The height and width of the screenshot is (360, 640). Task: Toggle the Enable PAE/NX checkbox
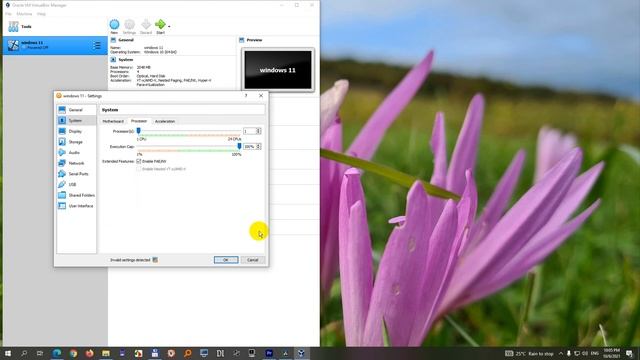pyautogui.click(x=139, y=161)
